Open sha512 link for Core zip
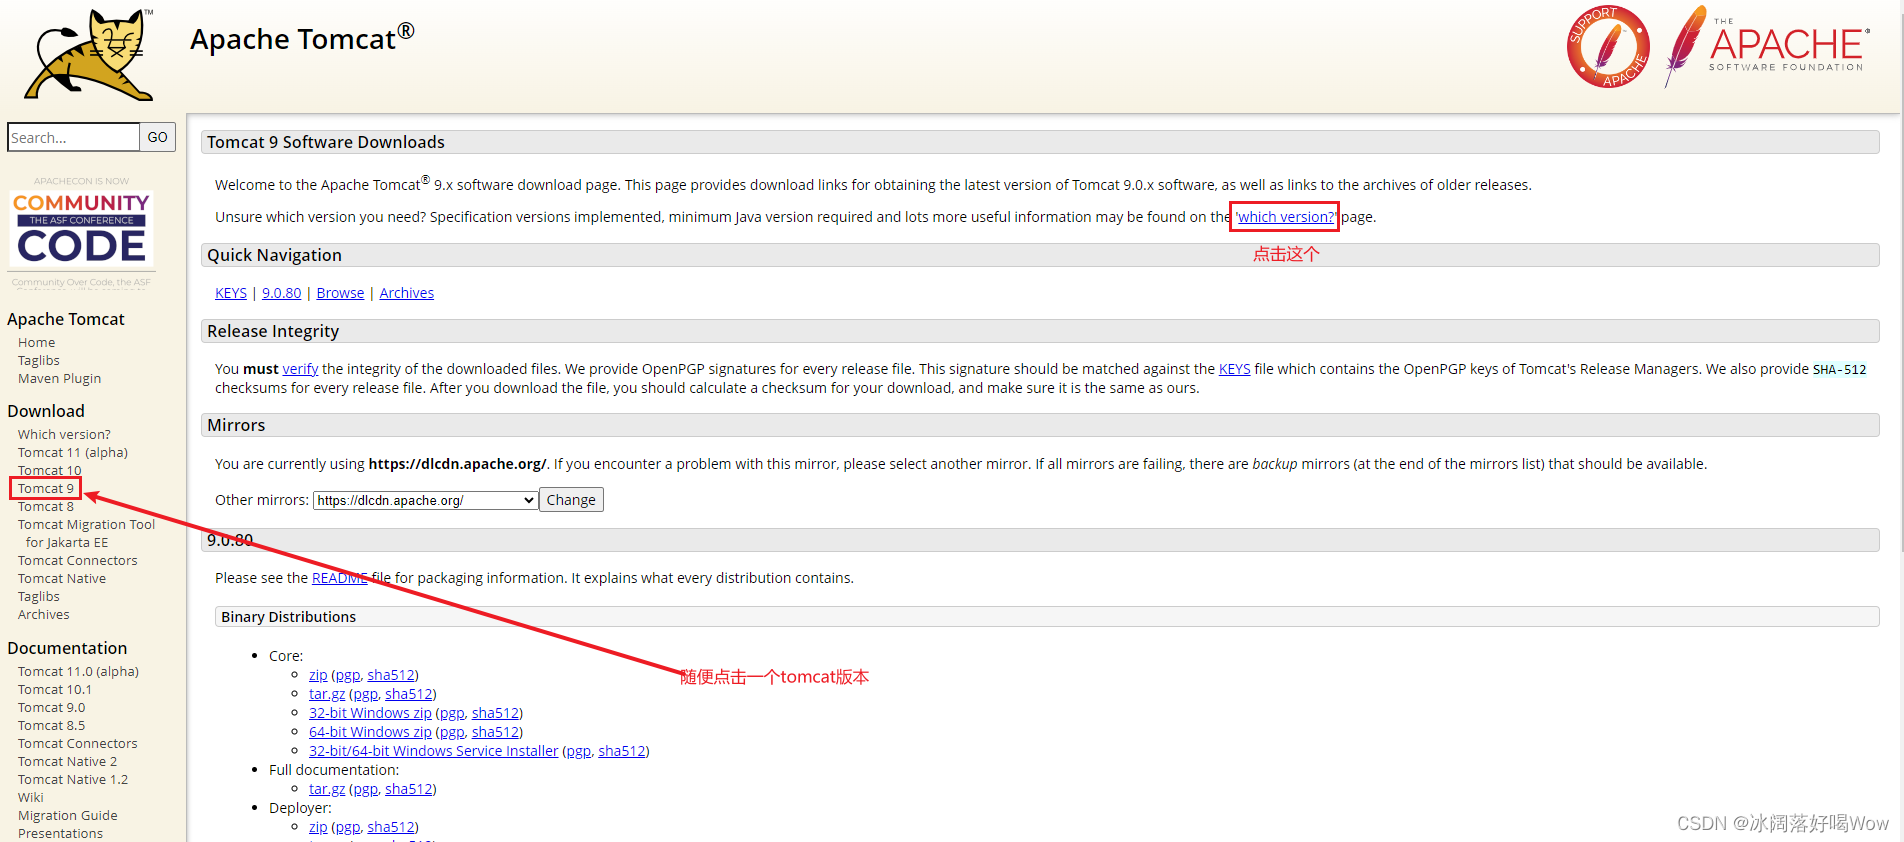 [391, 675]
